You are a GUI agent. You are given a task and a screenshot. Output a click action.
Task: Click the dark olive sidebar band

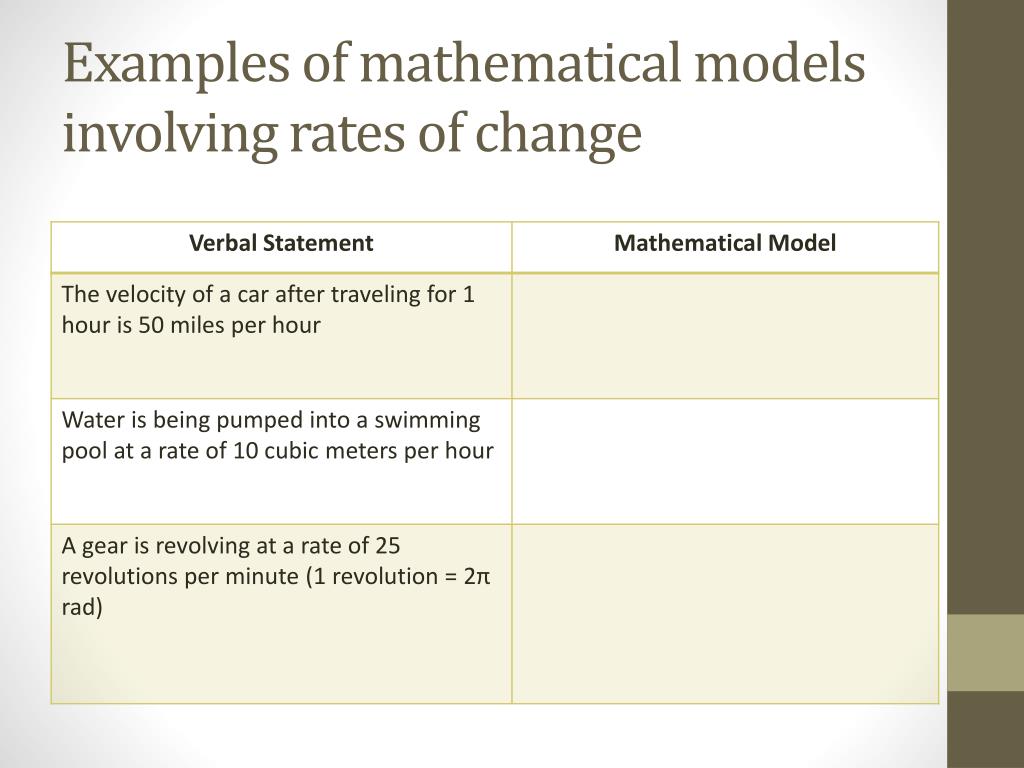(x=985, y=307)
